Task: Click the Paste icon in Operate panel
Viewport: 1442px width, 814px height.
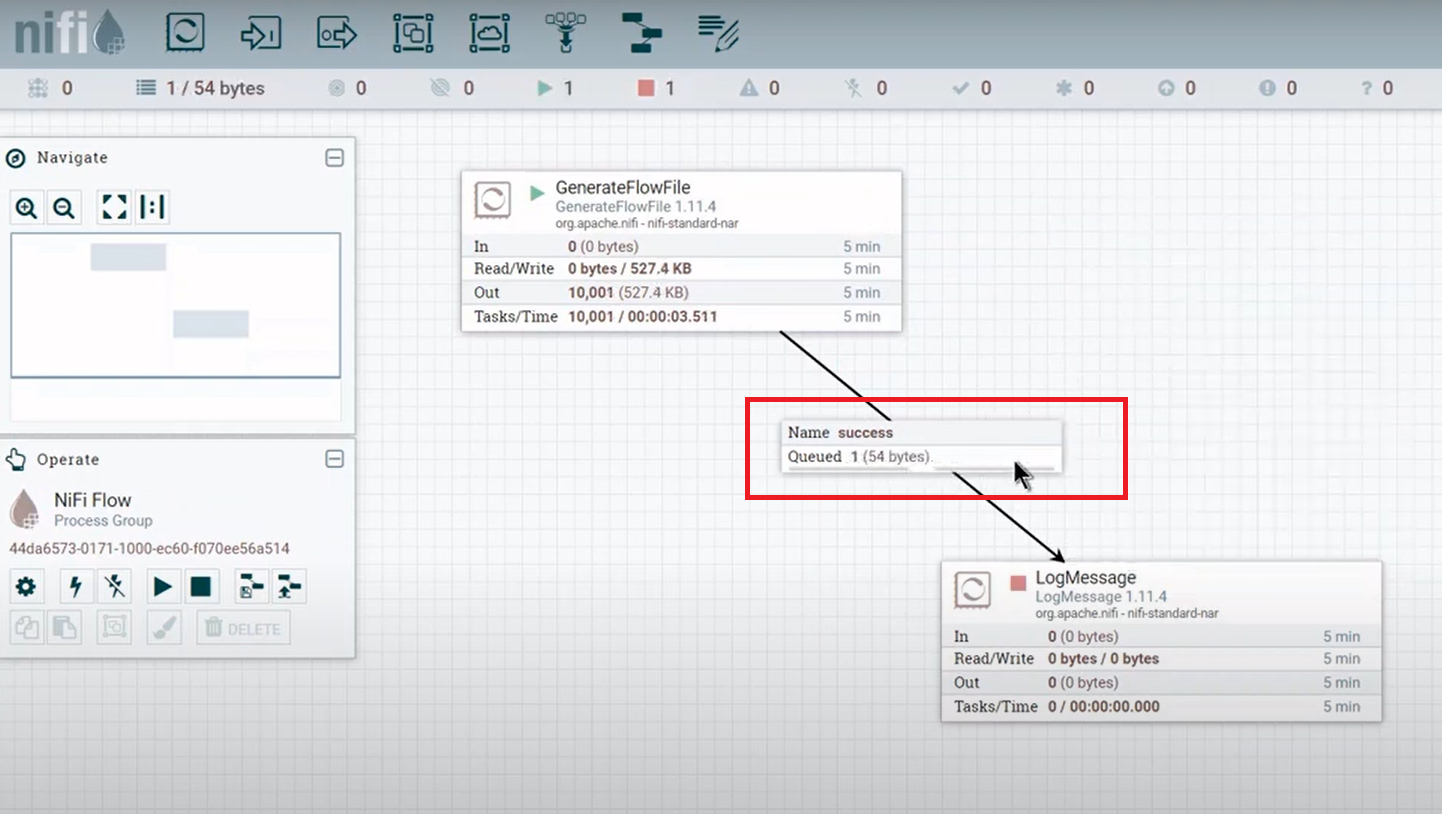Action: click(x=65, y=628)
